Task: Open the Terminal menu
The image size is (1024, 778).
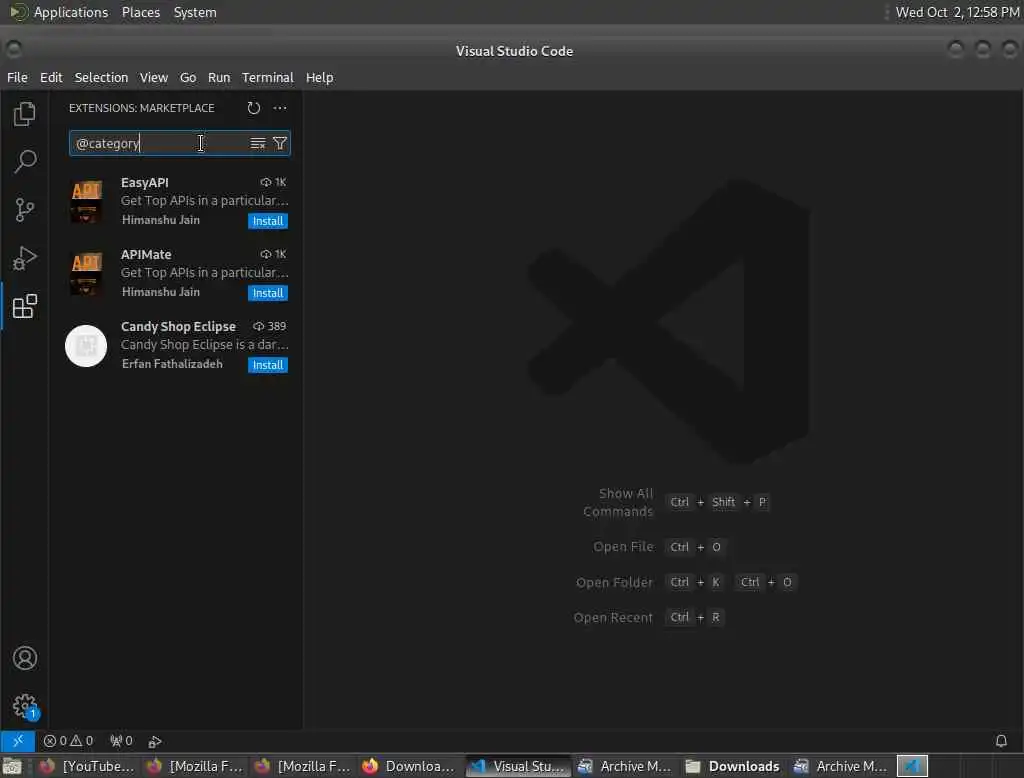Action: (268, 77)
